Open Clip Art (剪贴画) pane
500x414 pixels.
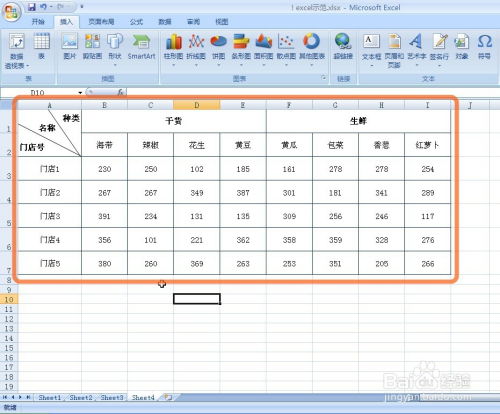92,47
